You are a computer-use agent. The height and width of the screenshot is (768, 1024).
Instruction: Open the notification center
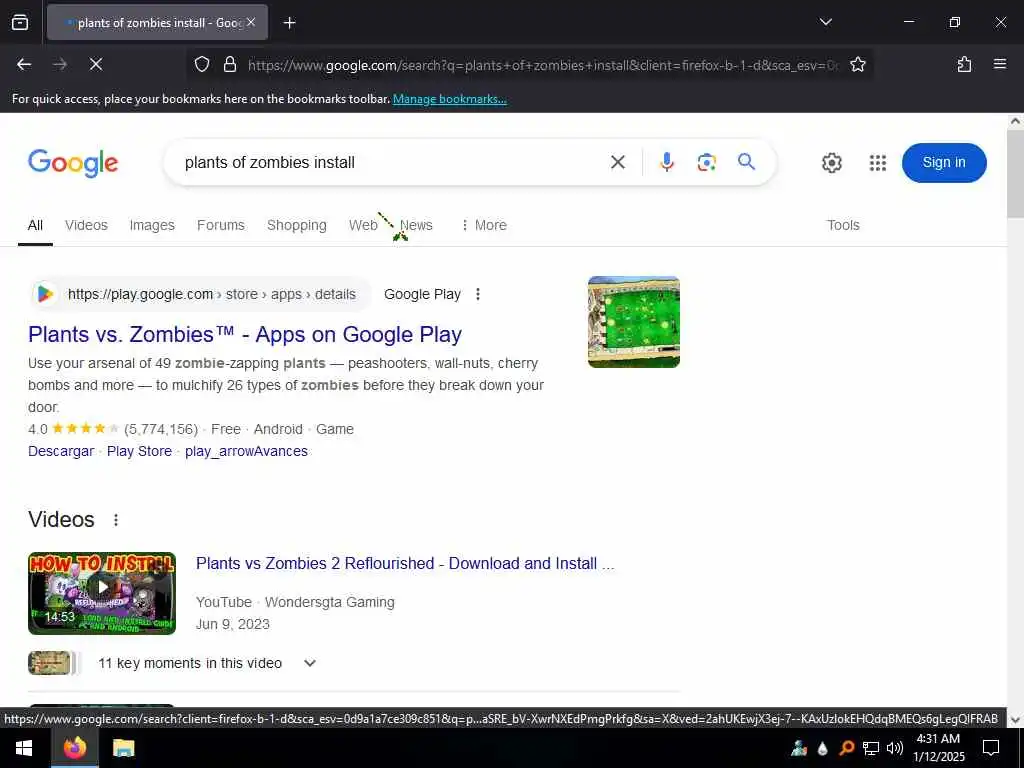(991, 748)
